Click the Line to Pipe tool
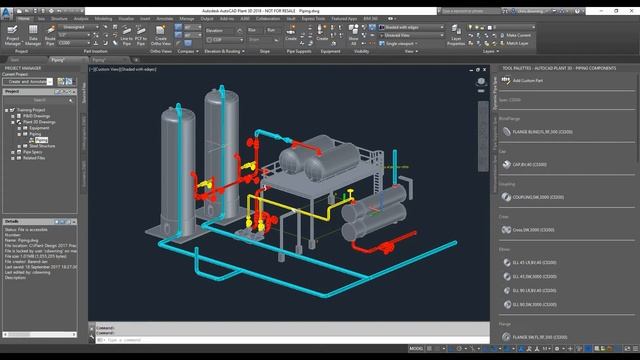 pos(127,35)
